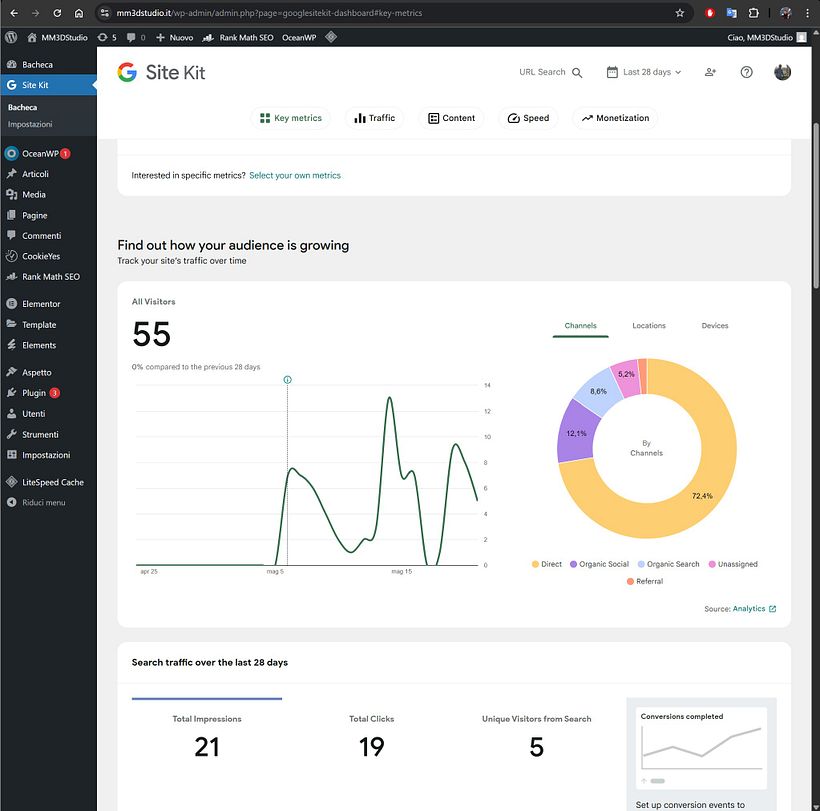820x811 pixels.
Task: Jump to the Key metrics section
Action: tap(291, 118)
